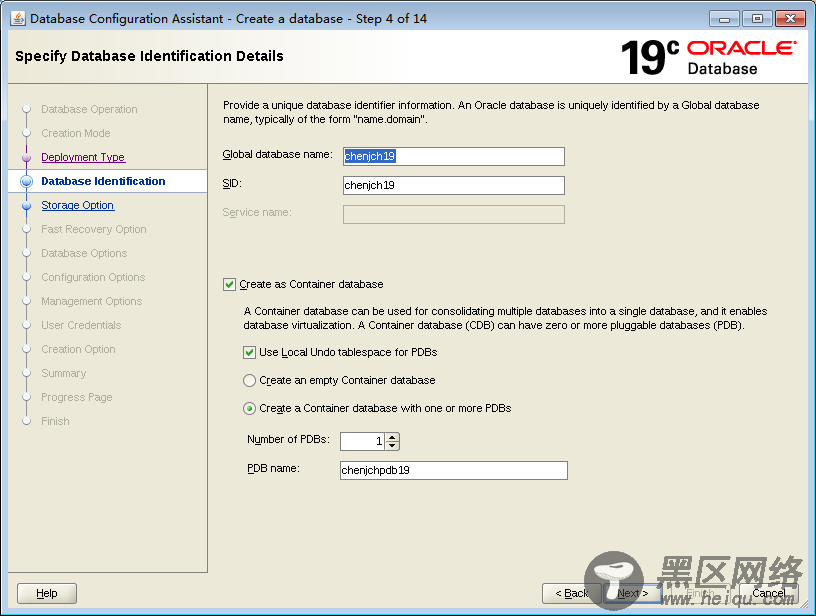Minimize the Database Configuration Assistant window
Image resolution: width=816 pixels, height=616 pixels.
pos(724,19)
